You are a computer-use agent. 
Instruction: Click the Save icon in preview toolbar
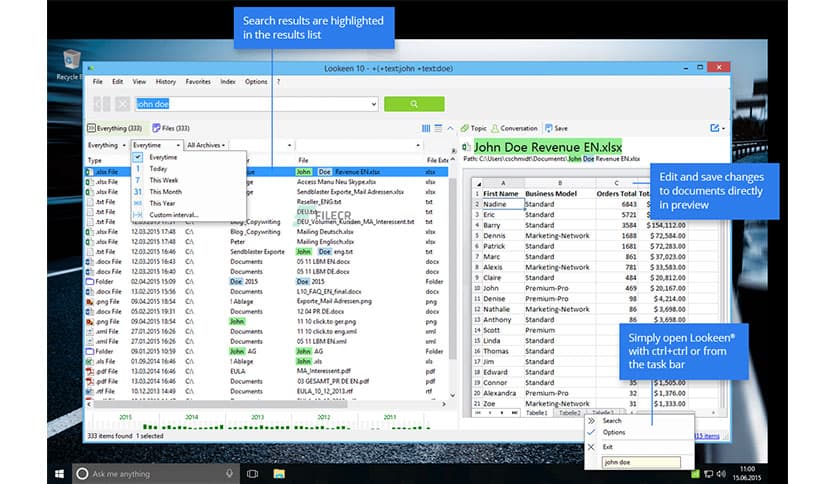pyautogui.click(x=548, y=128)
